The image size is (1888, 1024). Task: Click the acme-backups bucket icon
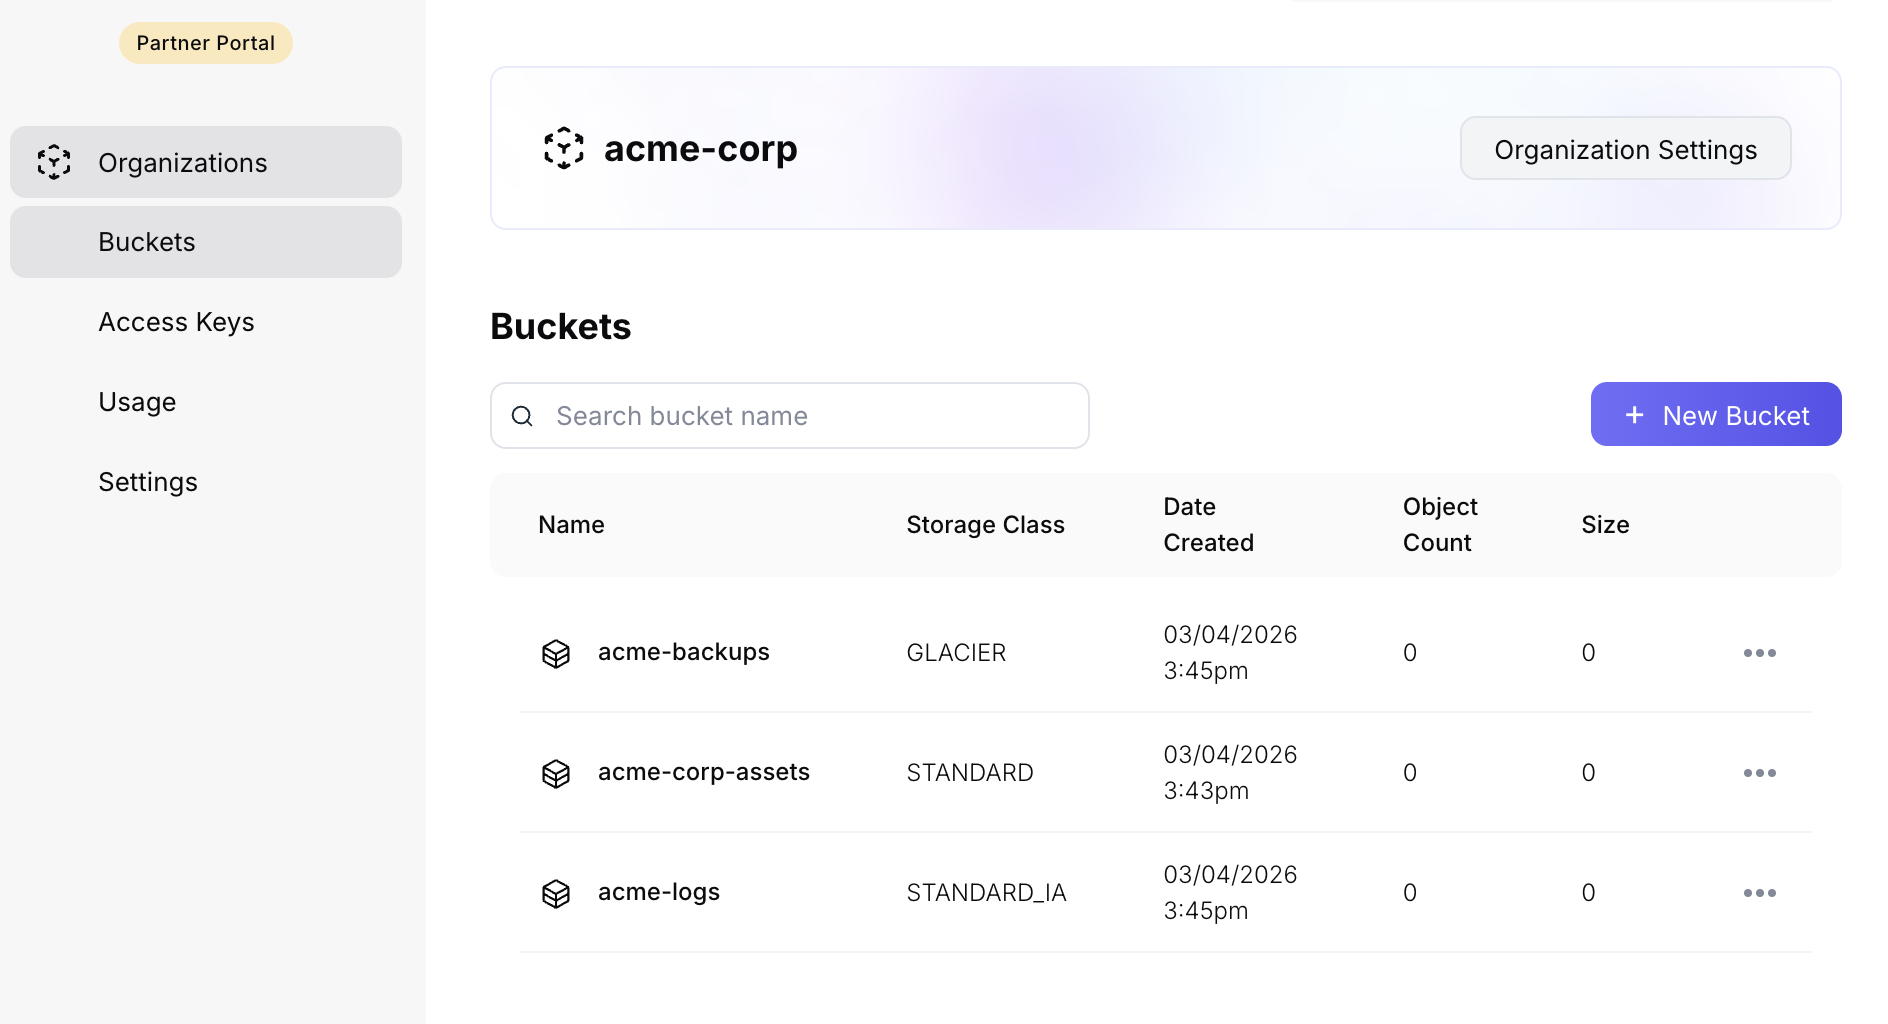click(556, 653)
